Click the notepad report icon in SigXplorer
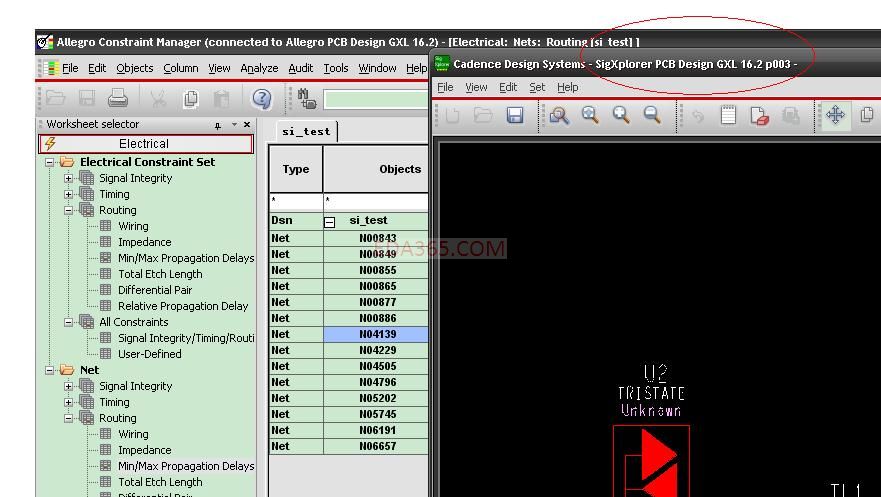 (x=729, y=115)
